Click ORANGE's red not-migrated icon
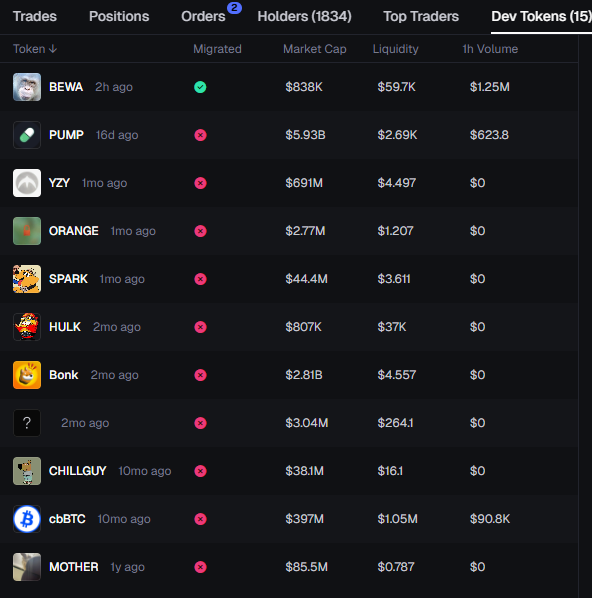 coord(200,231)
